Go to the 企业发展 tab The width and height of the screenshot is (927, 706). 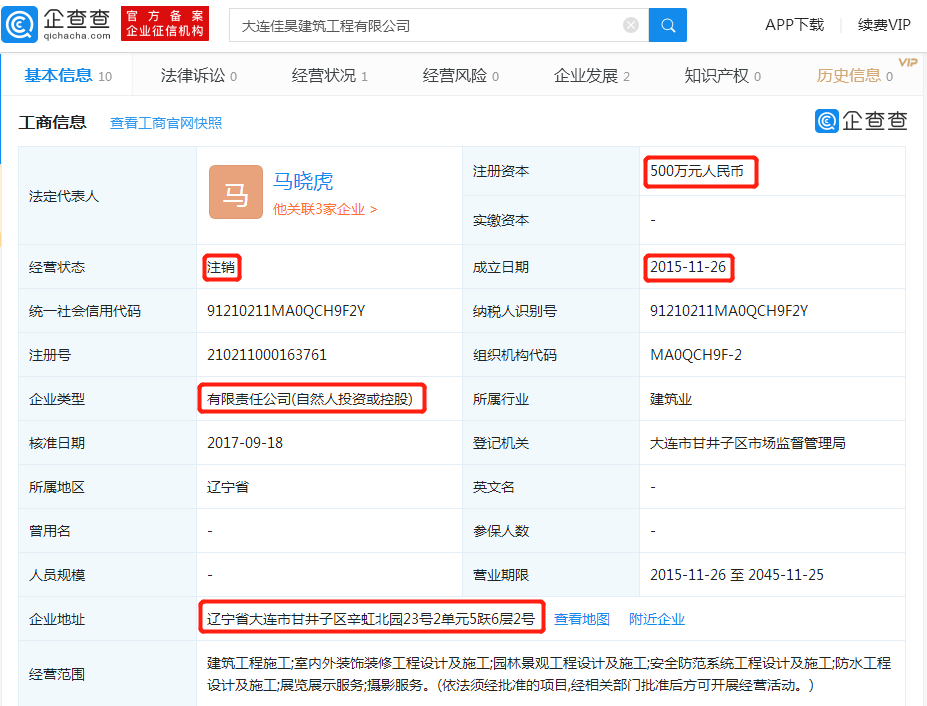click(592, 76)
